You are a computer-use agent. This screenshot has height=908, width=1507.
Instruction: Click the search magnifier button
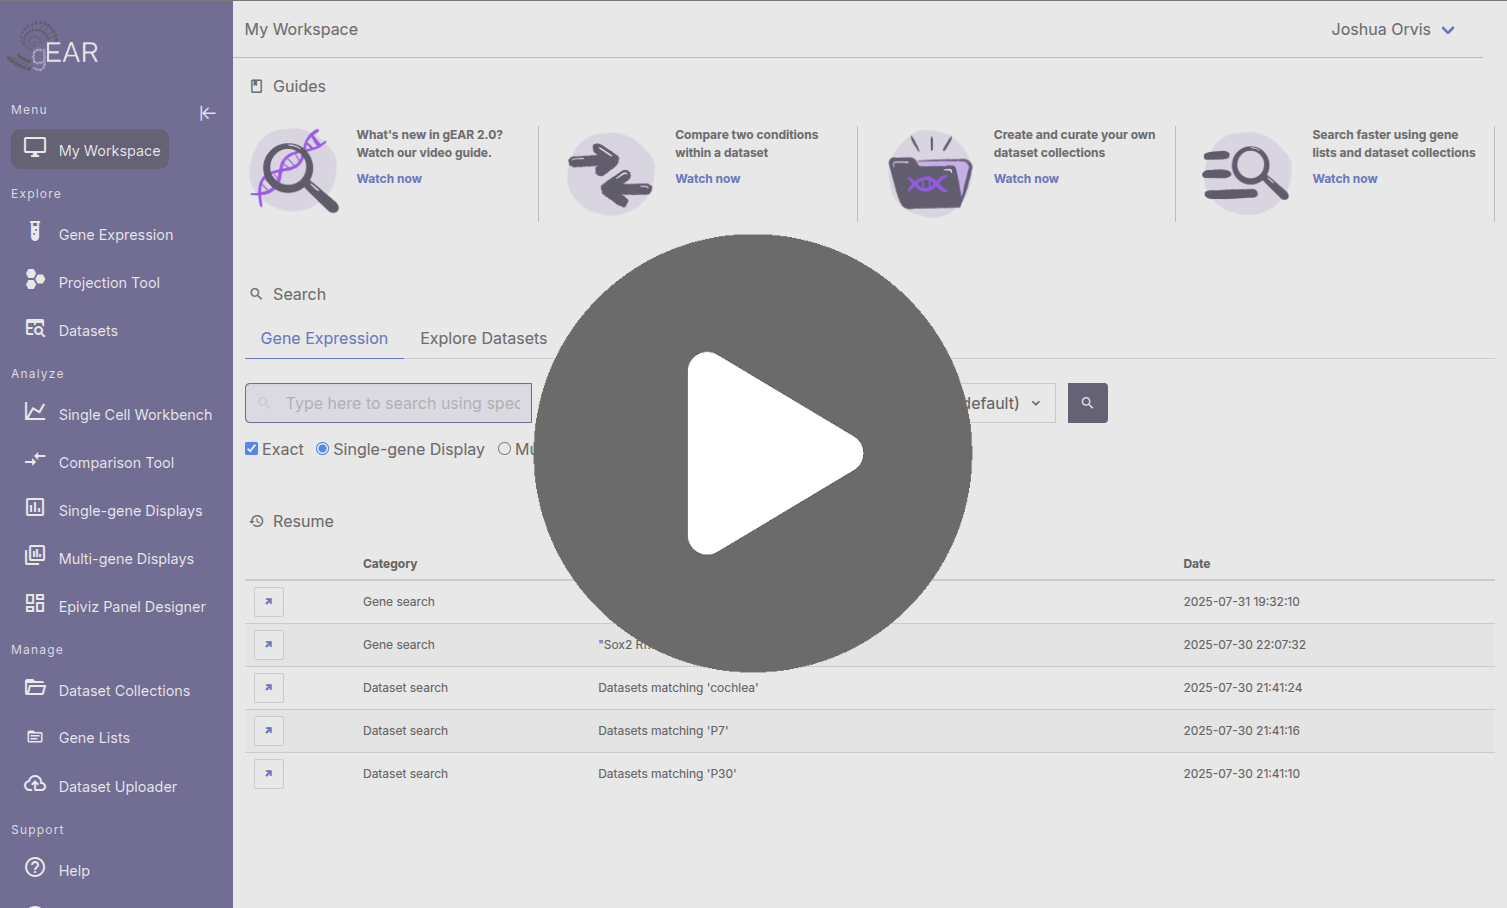tap(1087, 403)
